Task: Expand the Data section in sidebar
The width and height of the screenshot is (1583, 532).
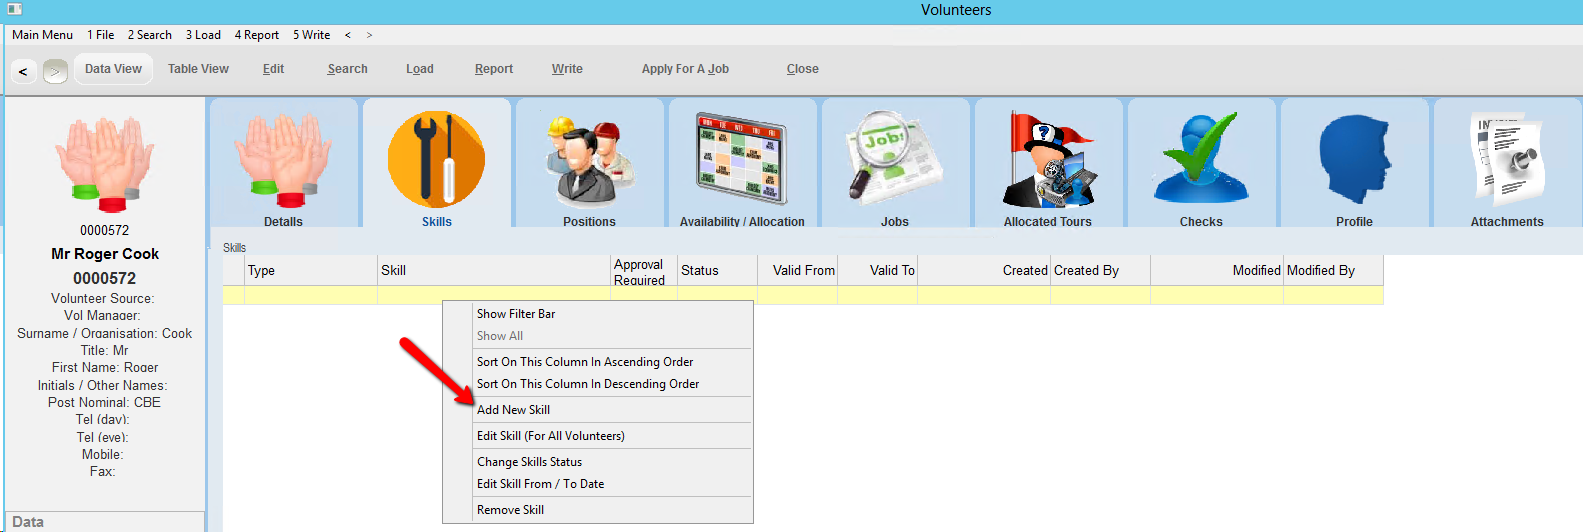Action: [28, 522]
